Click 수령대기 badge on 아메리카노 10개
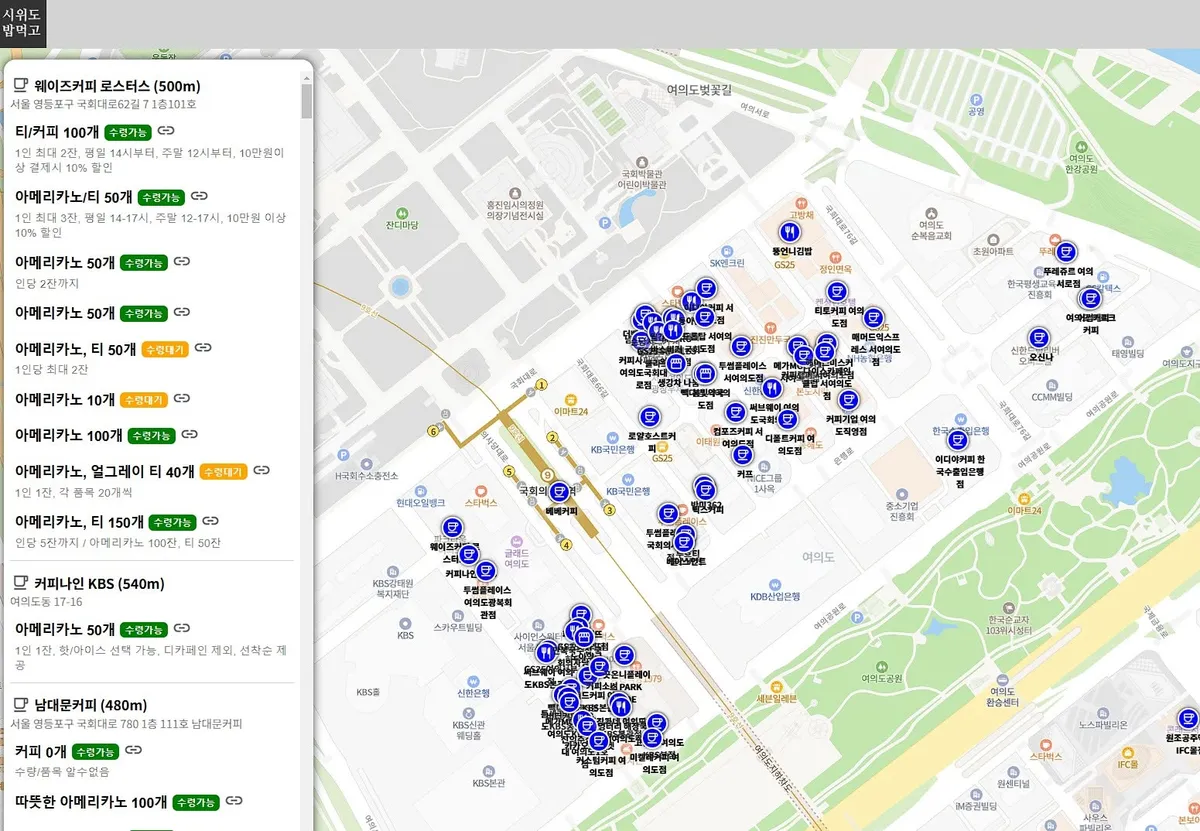Viewport: 1200px width, 831px height. [x=144, y=399]
